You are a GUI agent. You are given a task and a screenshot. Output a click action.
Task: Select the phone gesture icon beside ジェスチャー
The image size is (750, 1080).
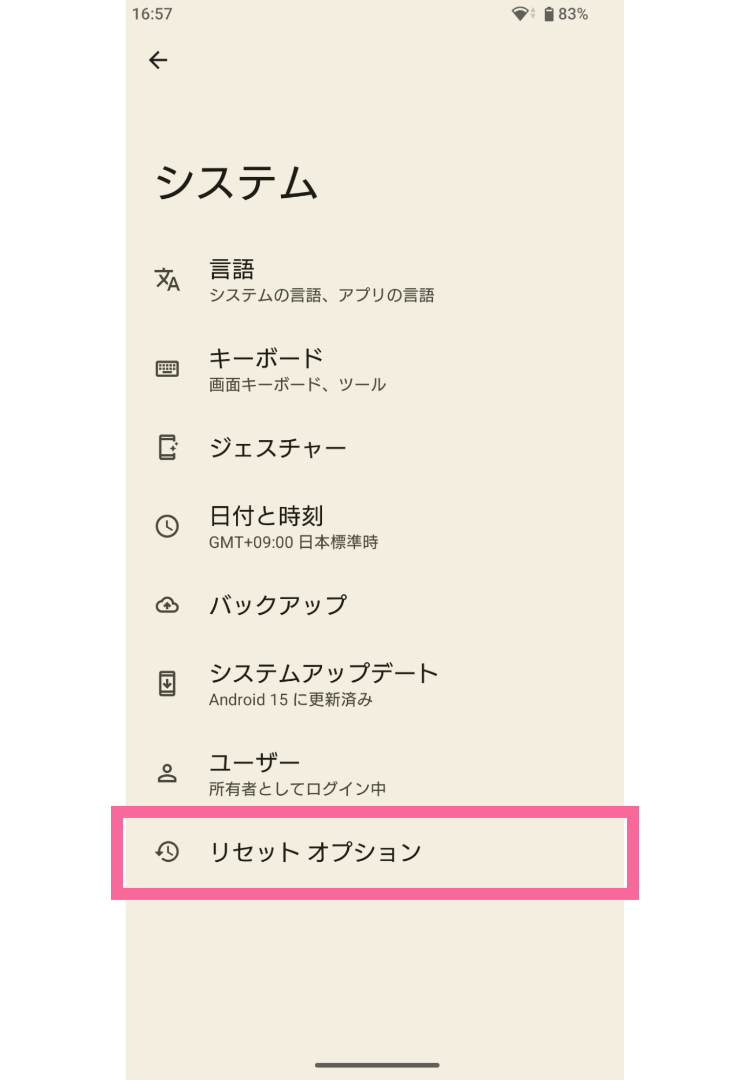coord(167,447)
